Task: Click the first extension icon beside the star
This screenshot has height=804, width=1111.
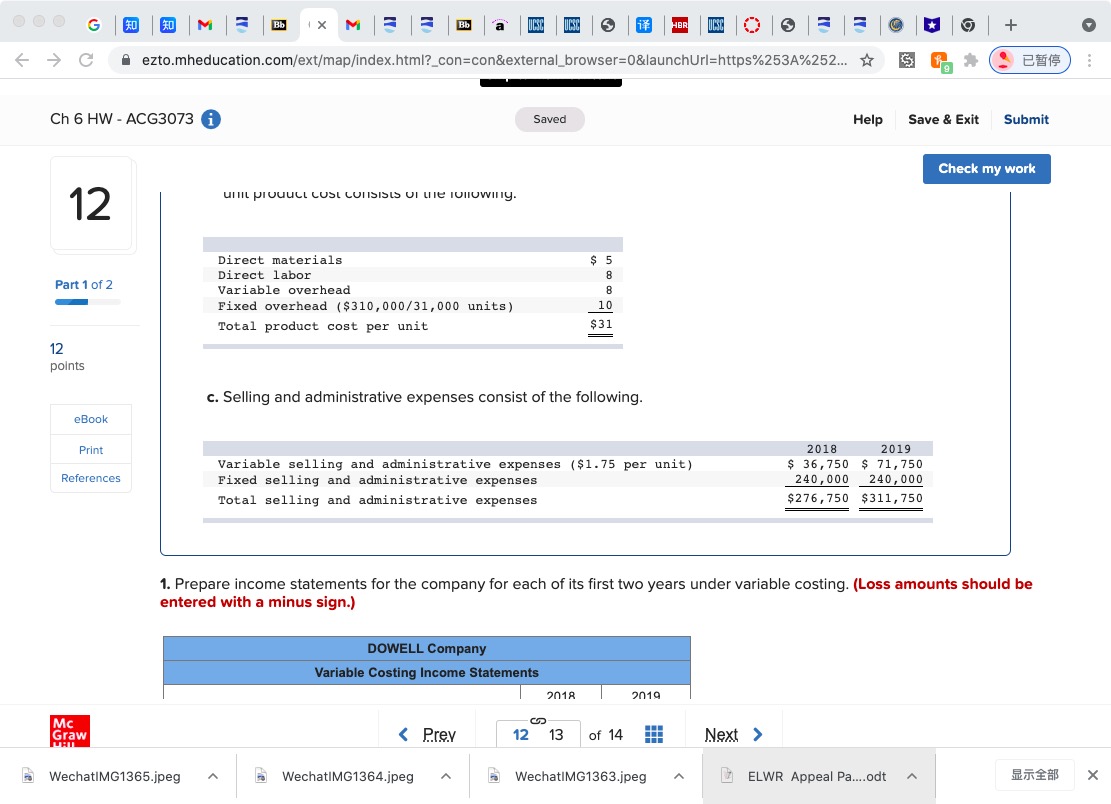Action: [907, 60]
